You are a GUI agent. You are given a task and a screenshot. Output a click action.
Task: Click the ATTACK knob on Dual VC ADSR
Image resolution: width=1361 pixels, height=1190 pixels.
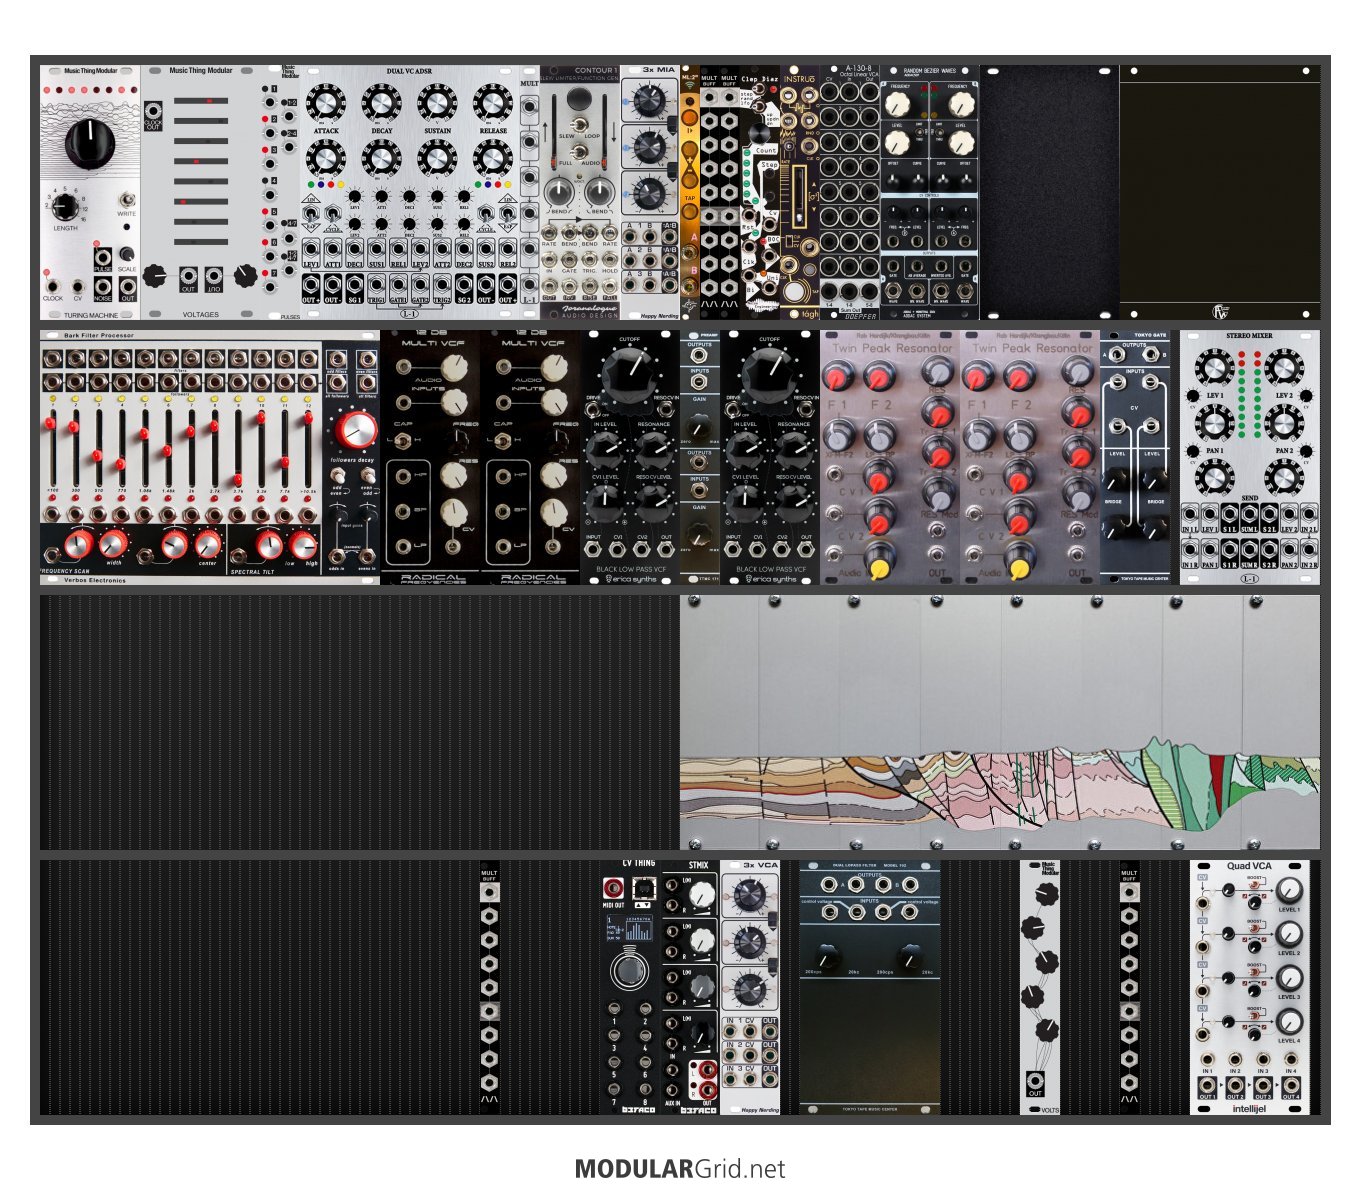click(x=326, y=104)
